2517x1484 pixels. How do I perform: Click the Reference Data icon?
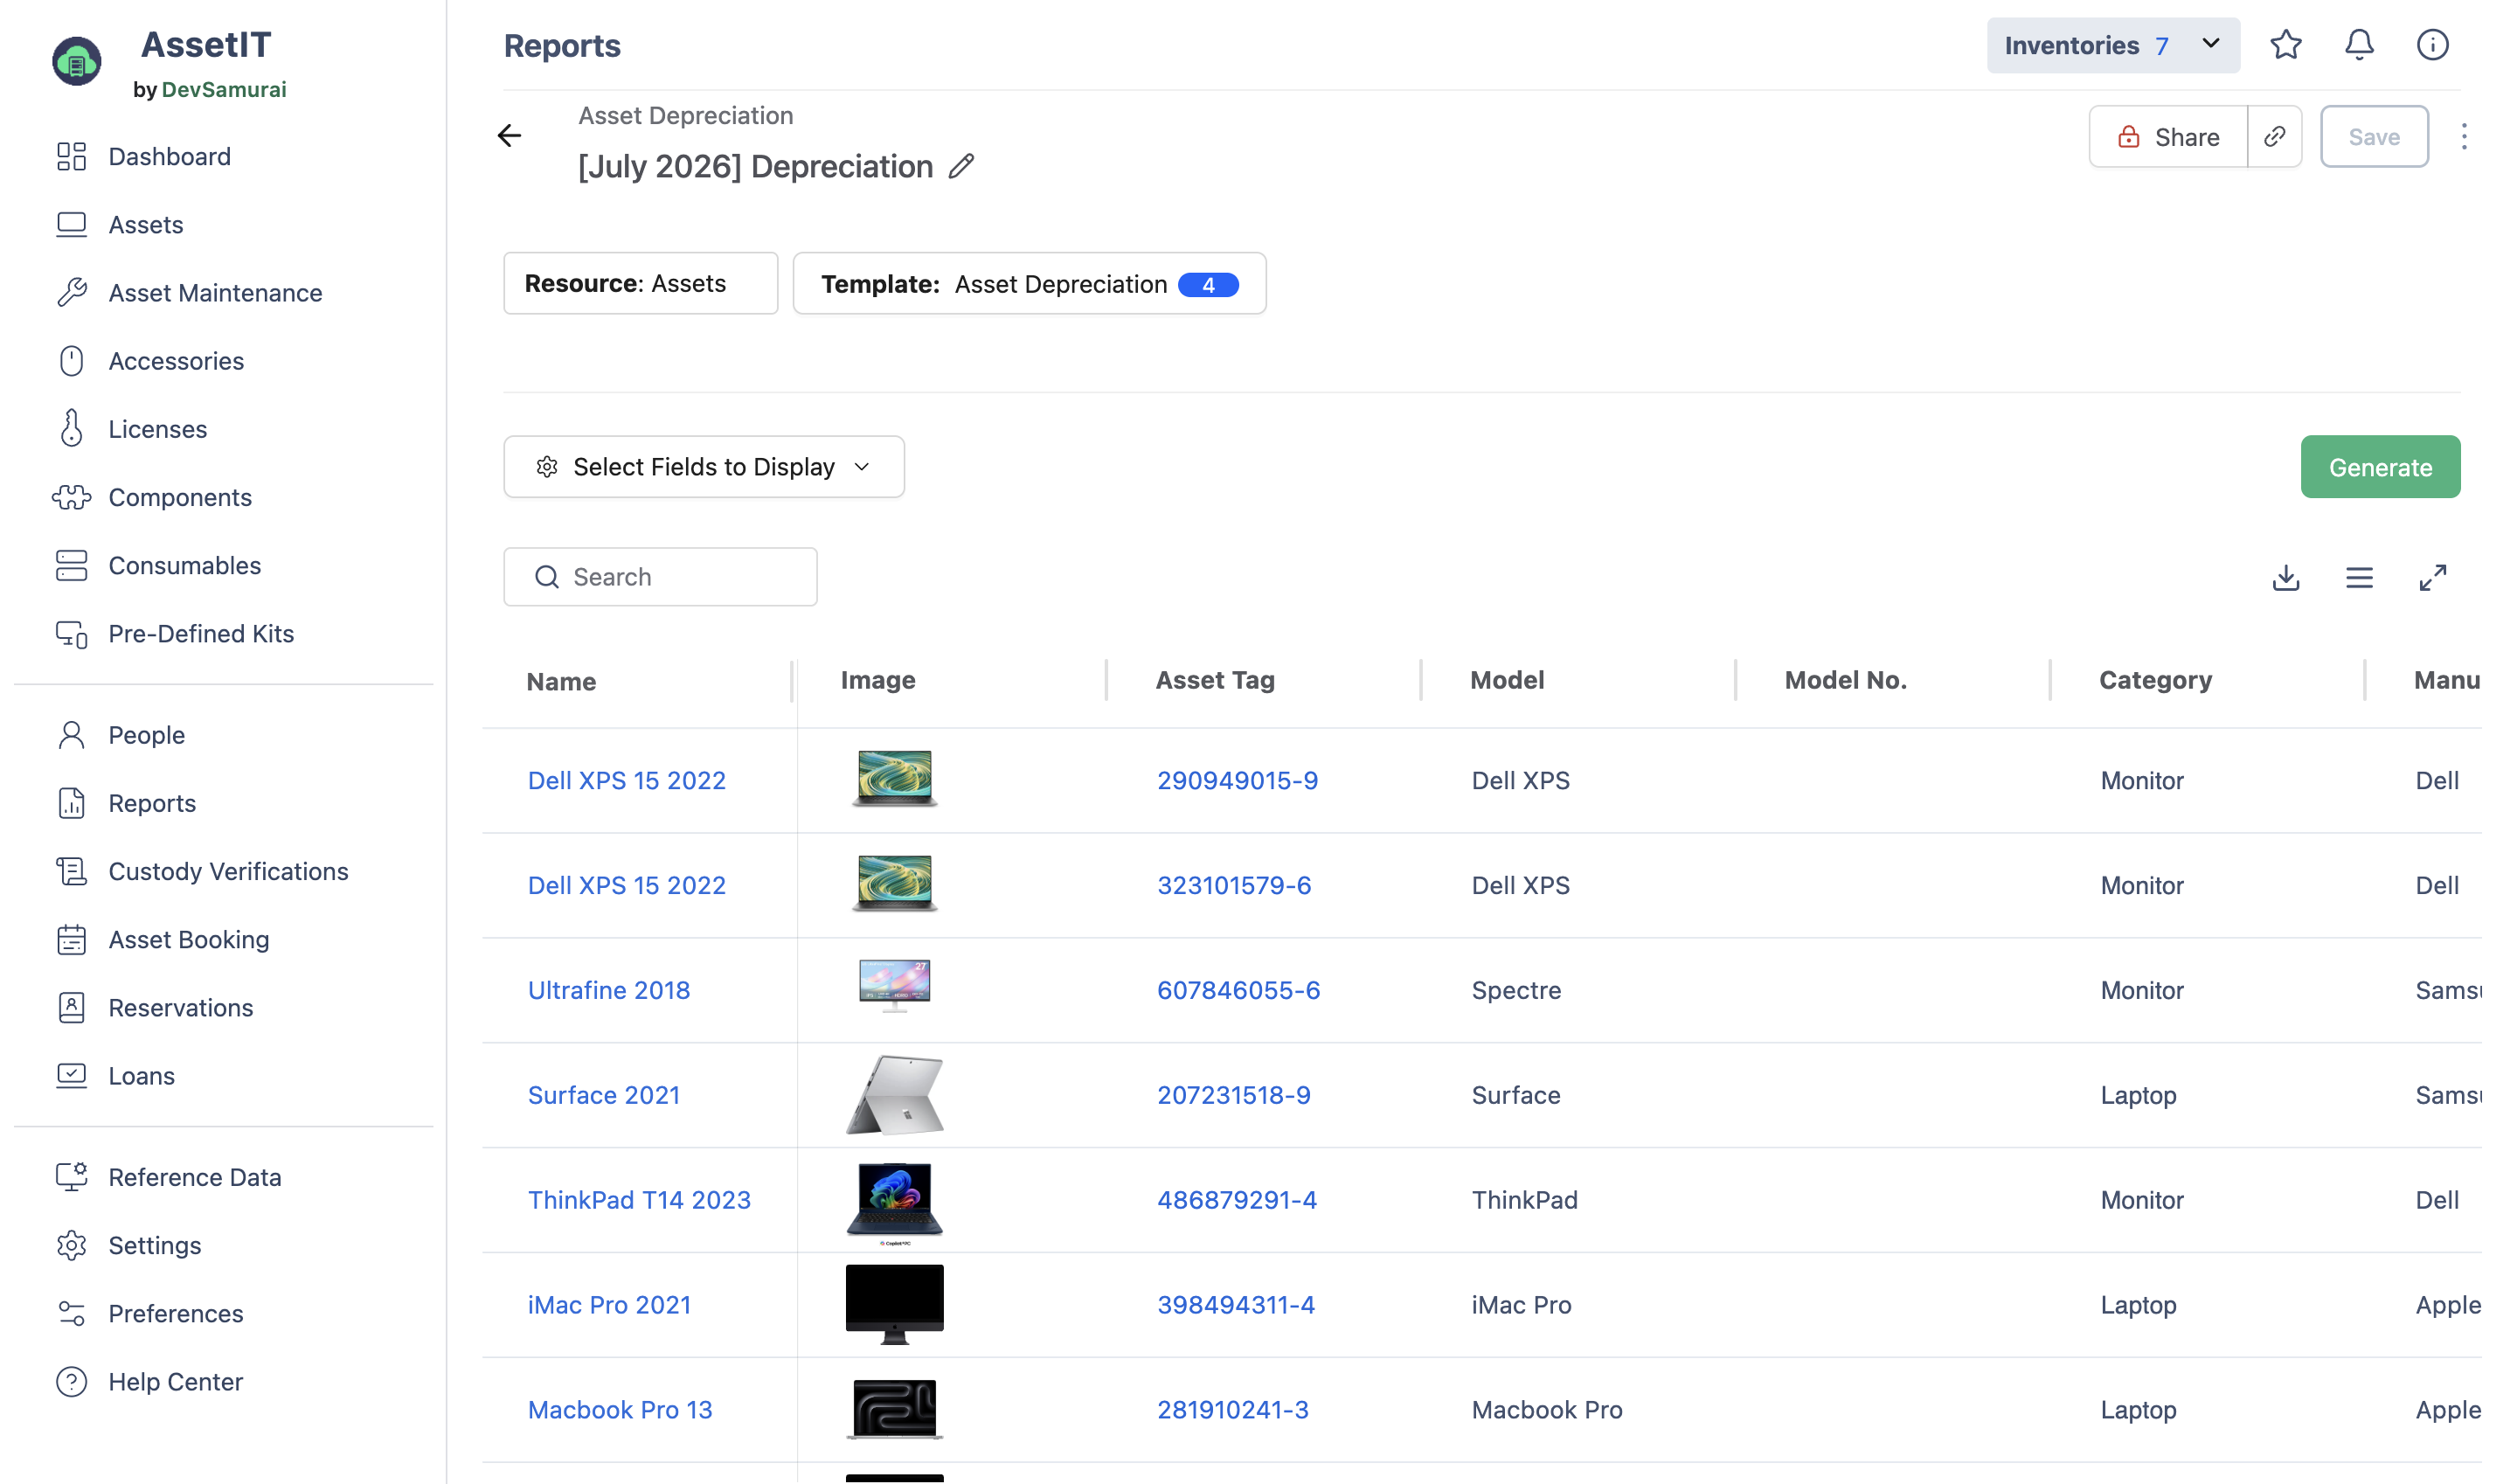click(x=71, y=1177)
